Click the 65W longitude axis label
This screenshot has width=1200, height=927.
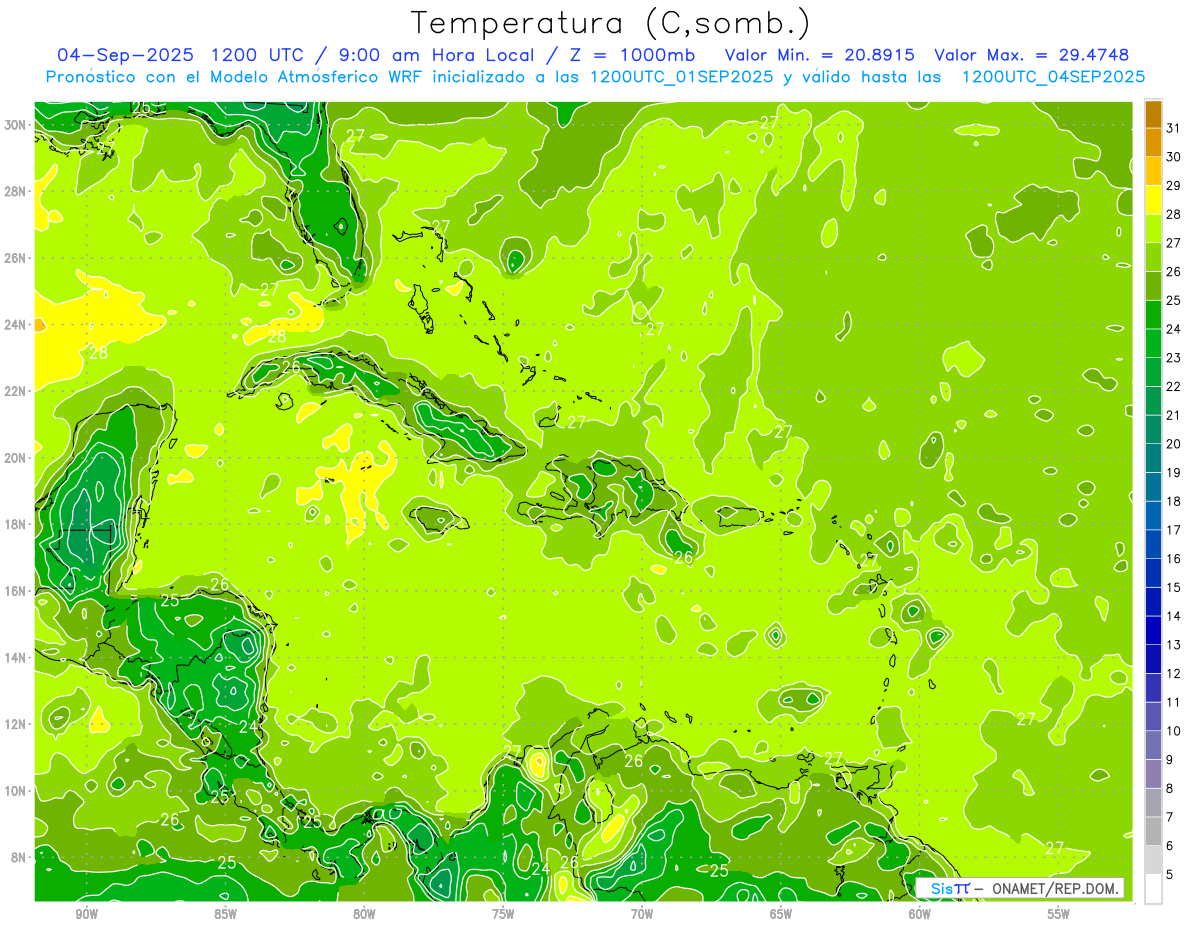781,914
